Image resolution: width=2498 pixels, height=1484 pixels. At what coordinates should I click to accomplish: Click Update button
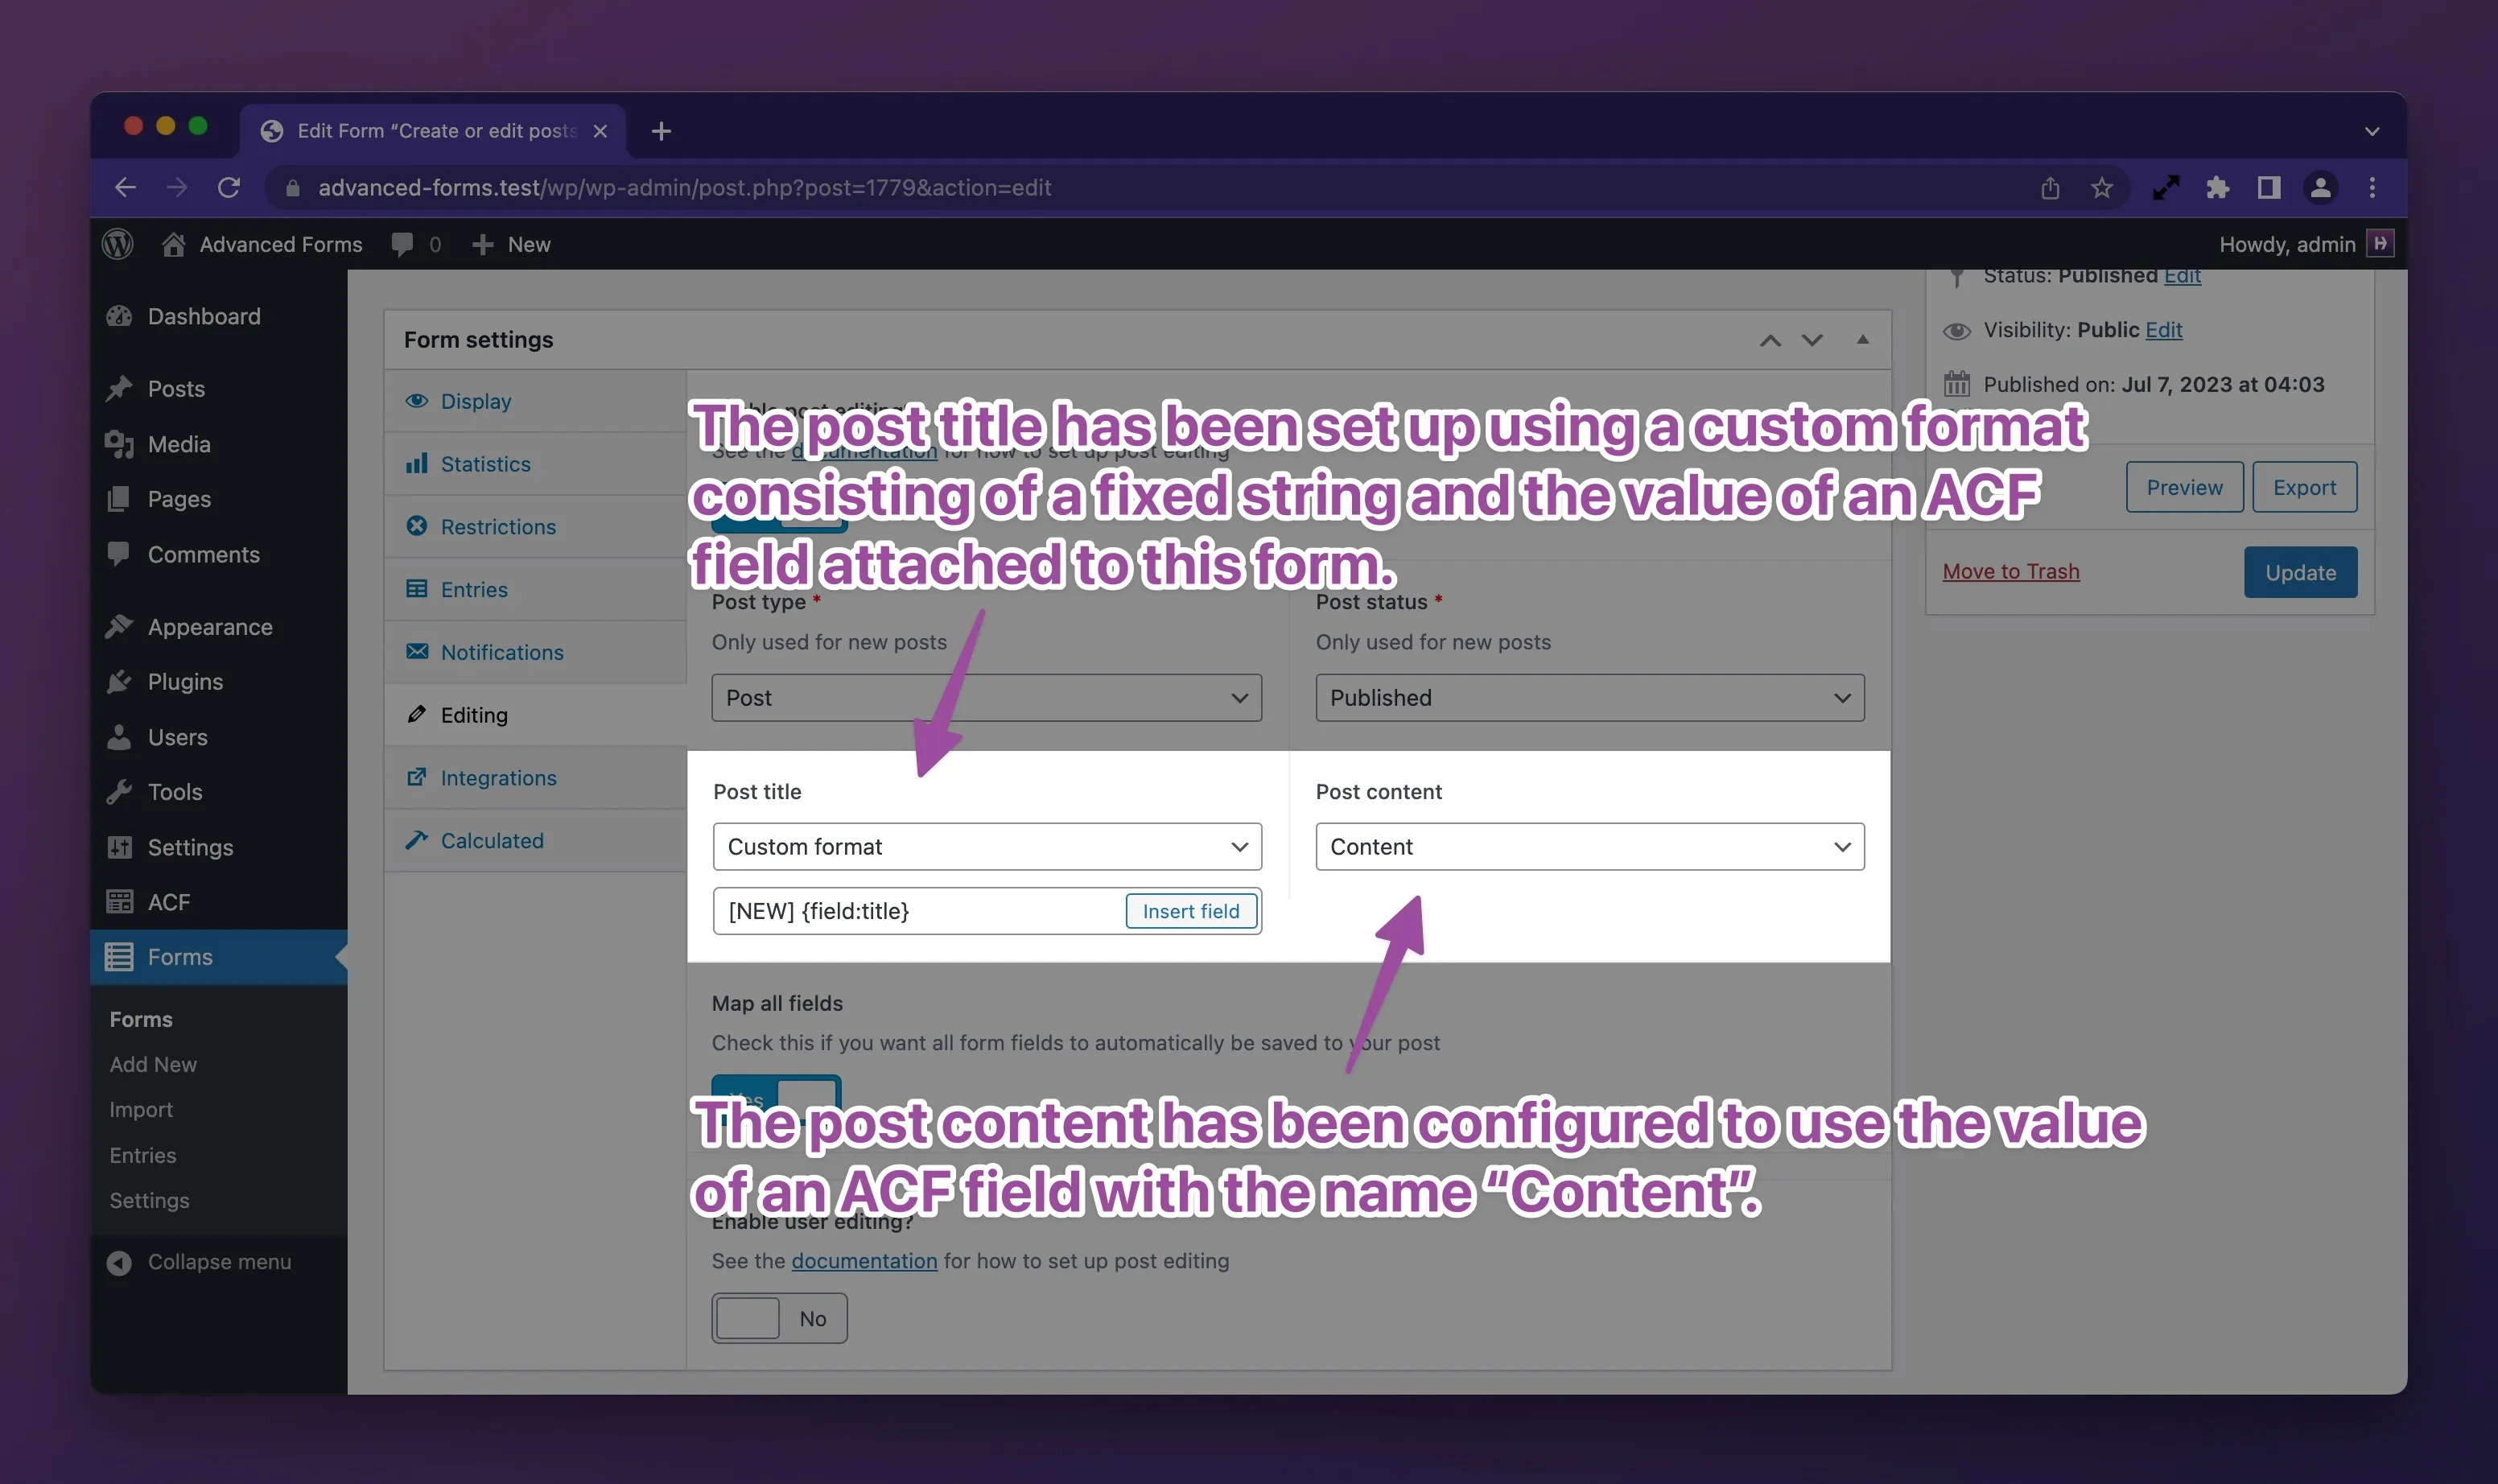pyautogui.click(x=2300, y=572)
